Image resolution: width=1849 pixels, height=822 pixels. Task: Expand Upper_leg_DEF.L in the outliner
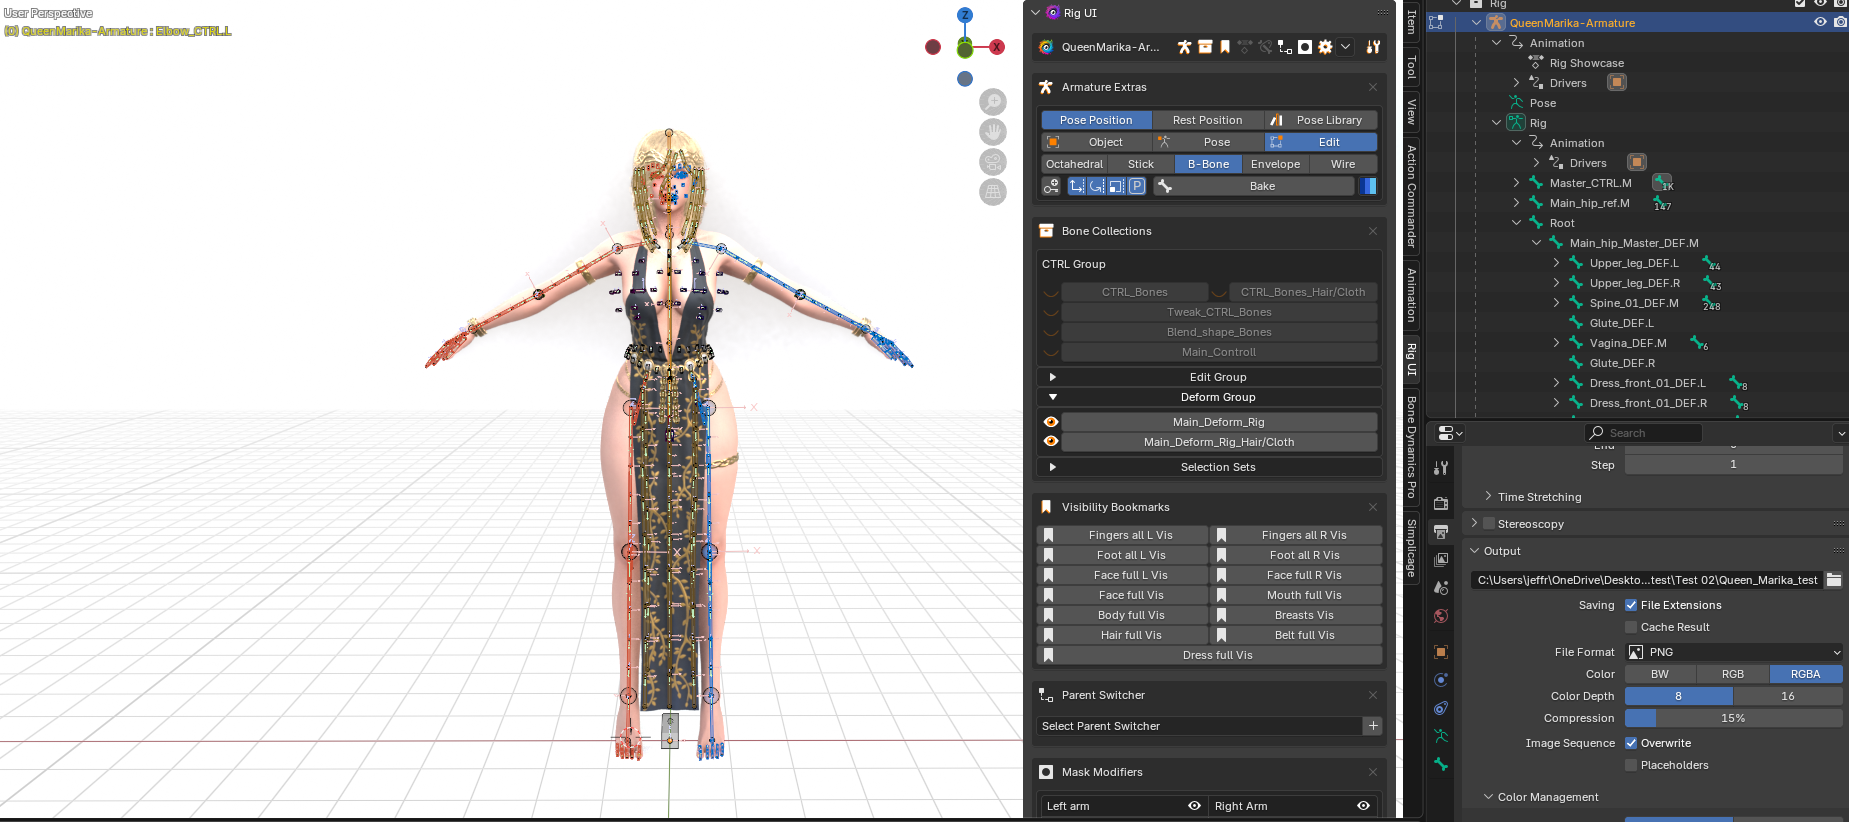point(1556,263)
